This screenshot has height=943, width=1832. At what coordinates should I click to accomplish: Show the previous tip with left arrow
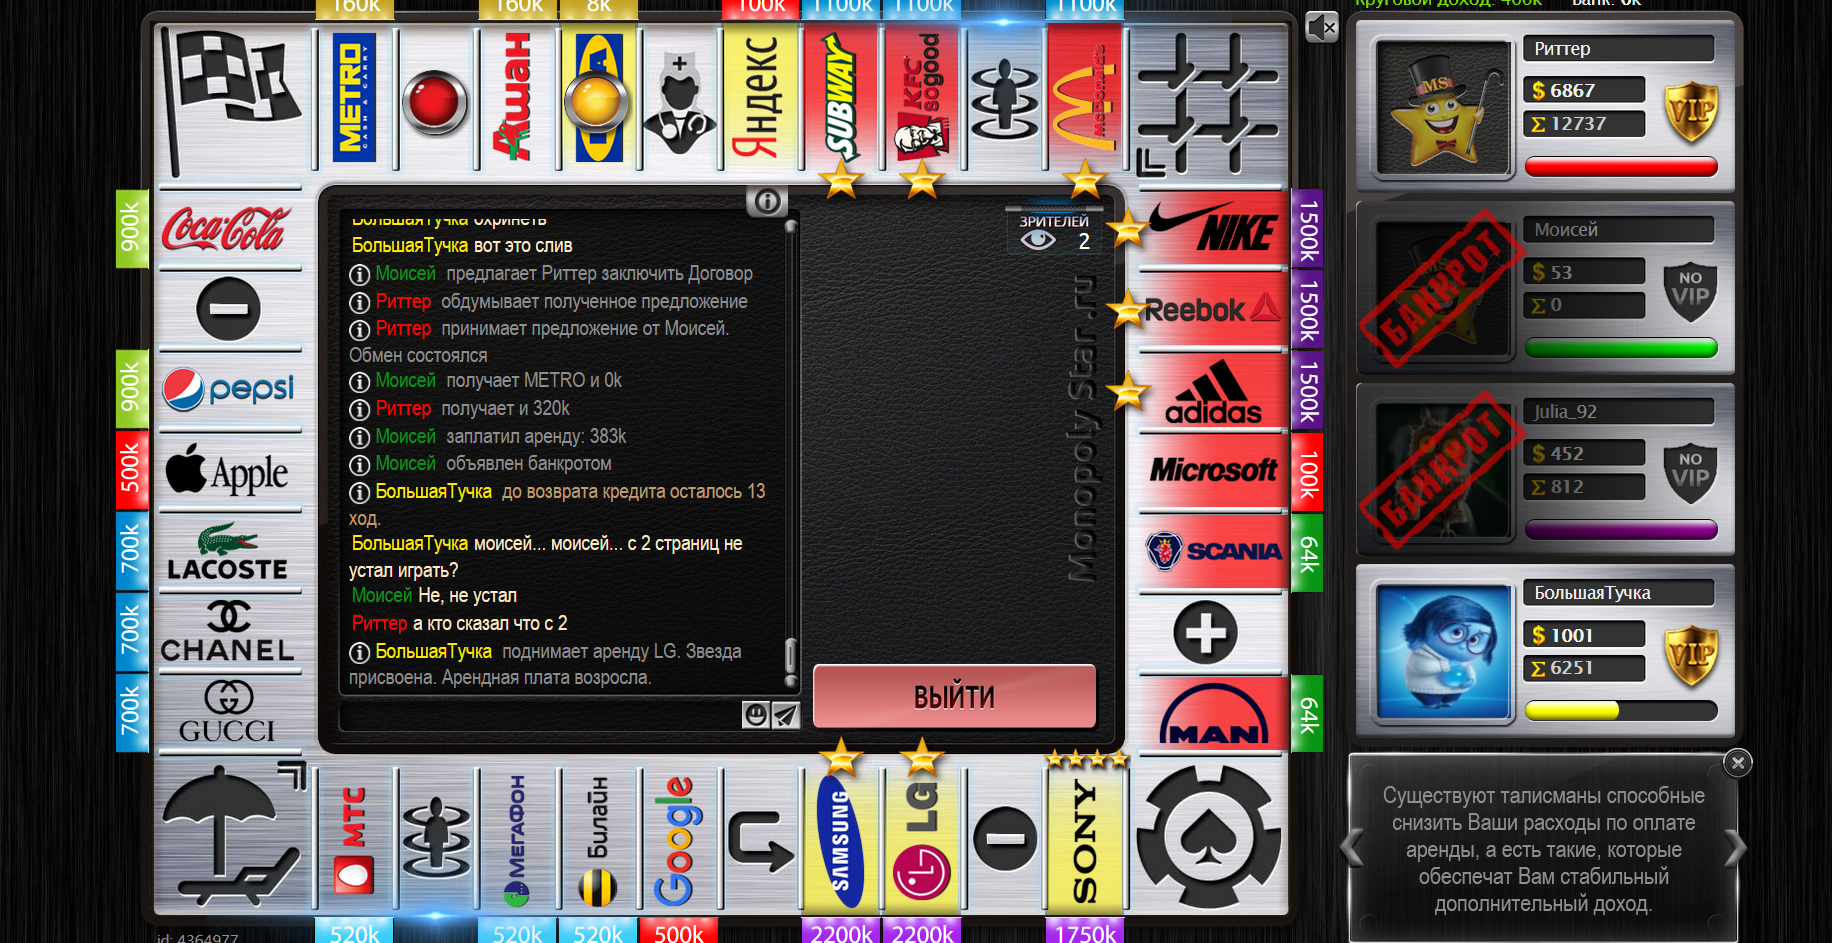pyautogui.click(x=1352, y=848)
